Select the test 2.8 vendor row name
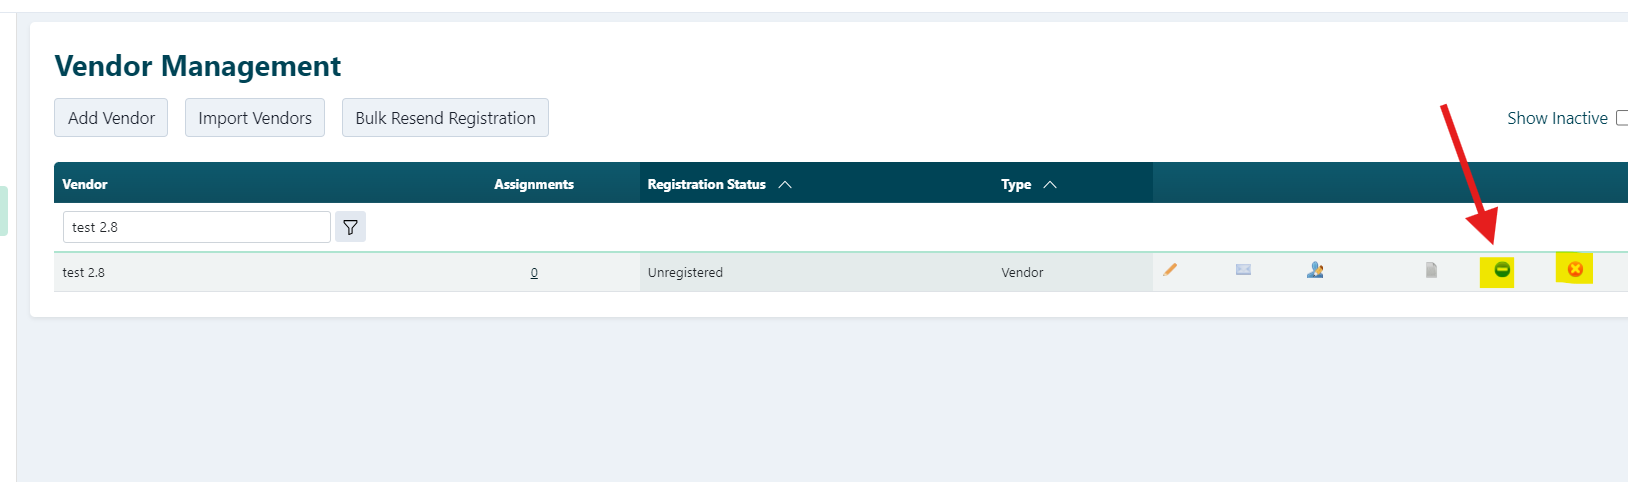 click(83, 272)
